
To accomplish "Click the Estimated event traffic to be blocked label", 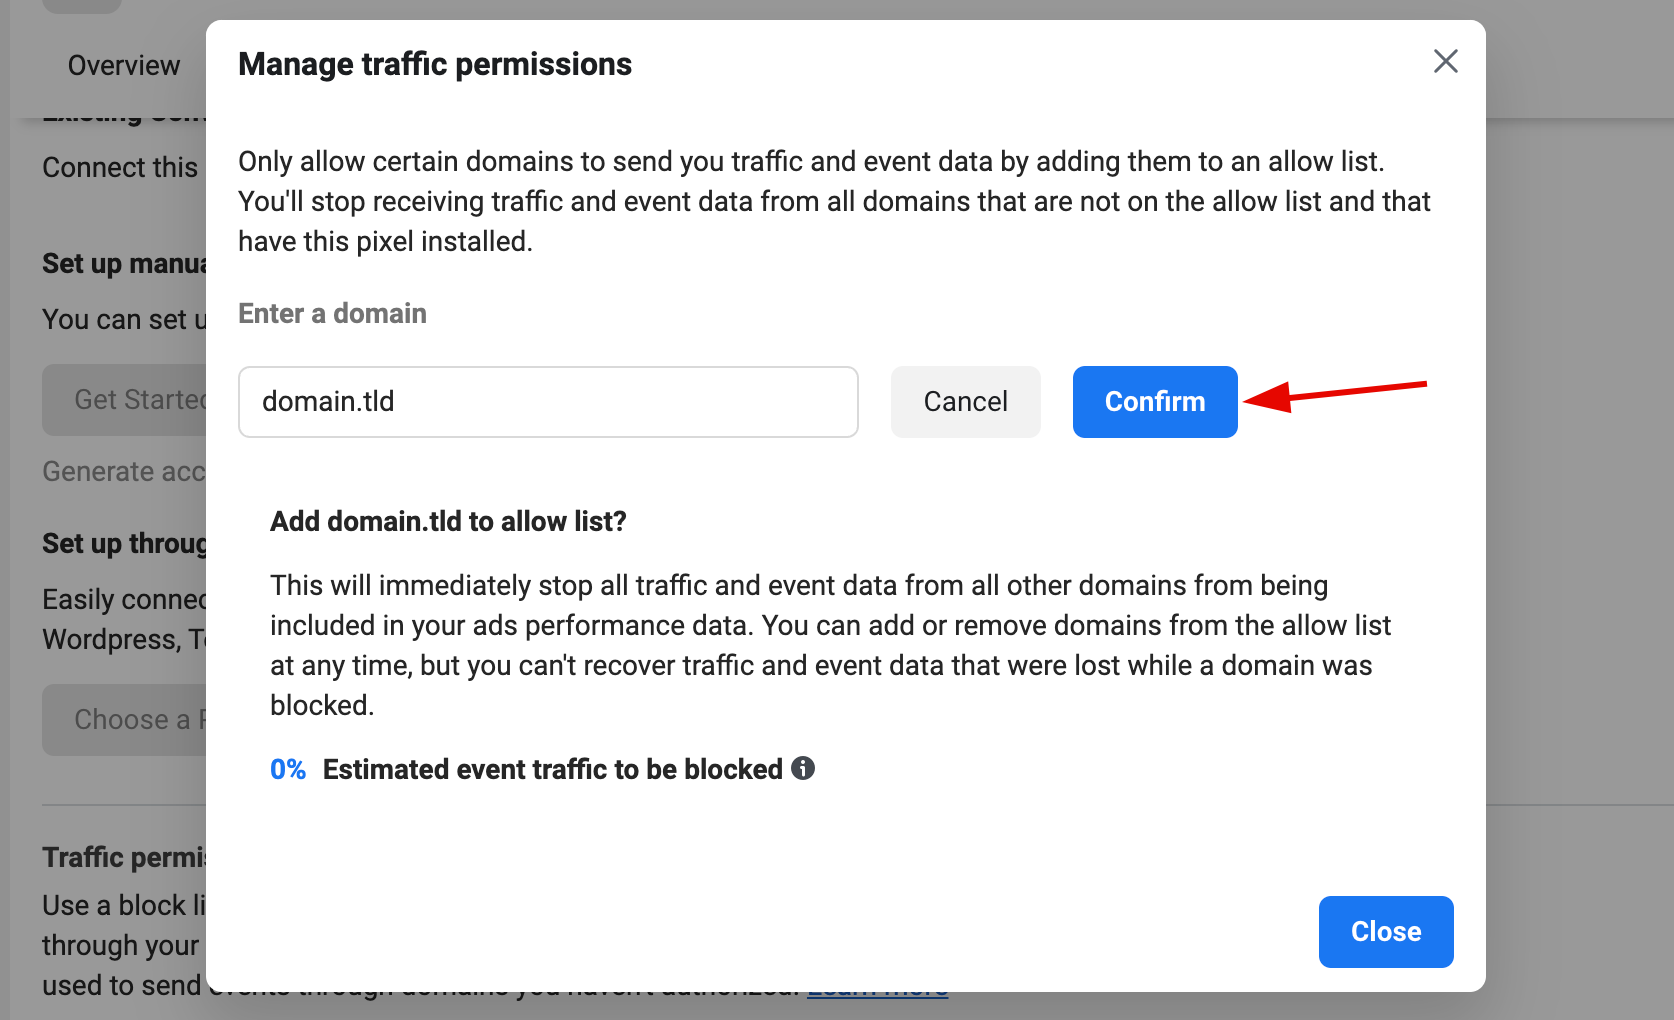I will [x=551, y=768].
